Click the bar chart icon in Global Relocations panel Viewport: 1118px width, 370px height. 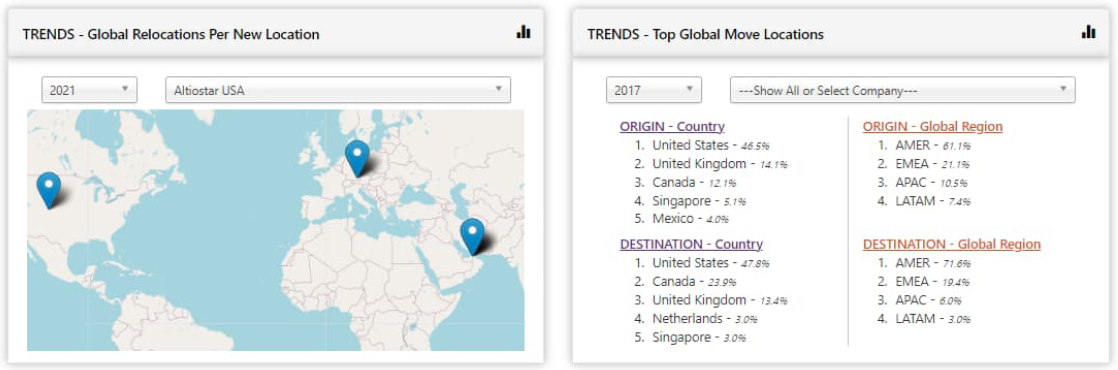coord(523,32)
